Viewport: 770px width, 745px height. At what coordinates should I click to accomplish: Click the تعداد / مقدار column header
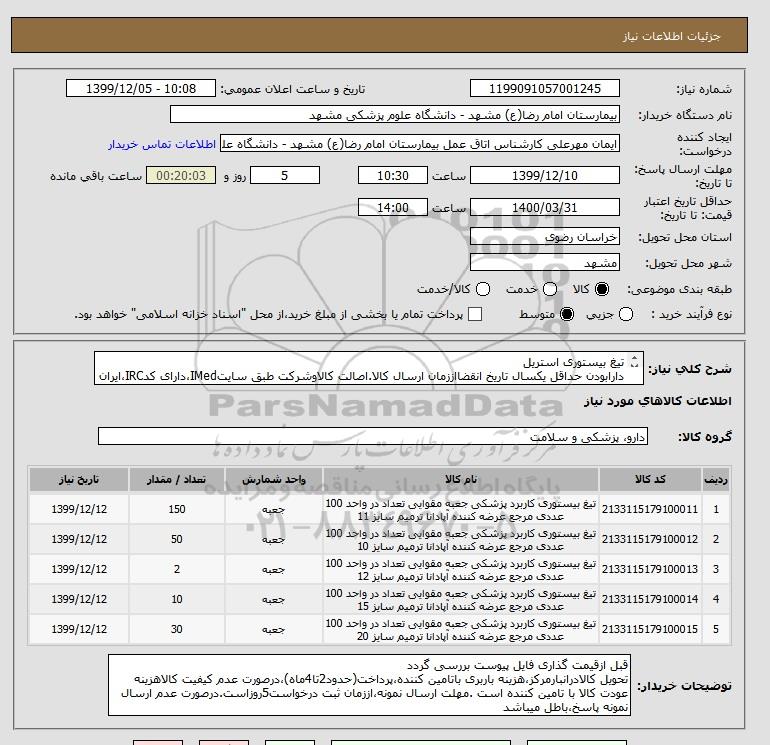(177, 479)
